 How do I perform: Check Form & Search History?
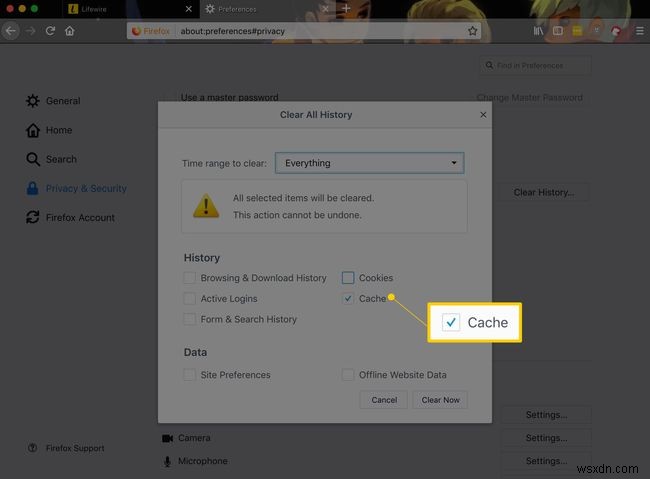[x=189, y=319]
